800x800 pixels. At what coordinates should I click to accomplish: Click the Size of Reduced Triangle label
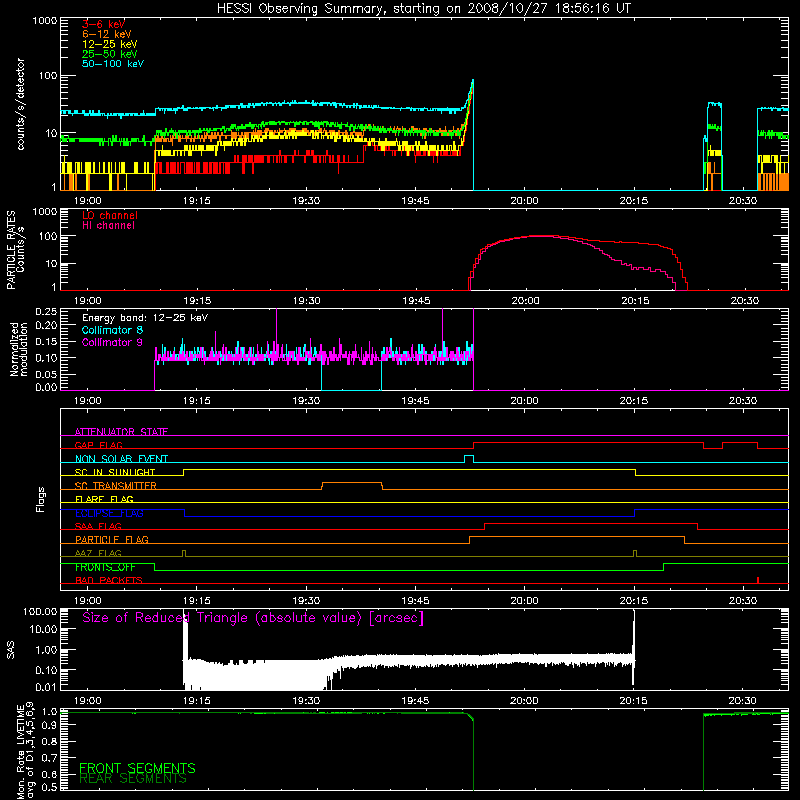(x=253, y=618)
